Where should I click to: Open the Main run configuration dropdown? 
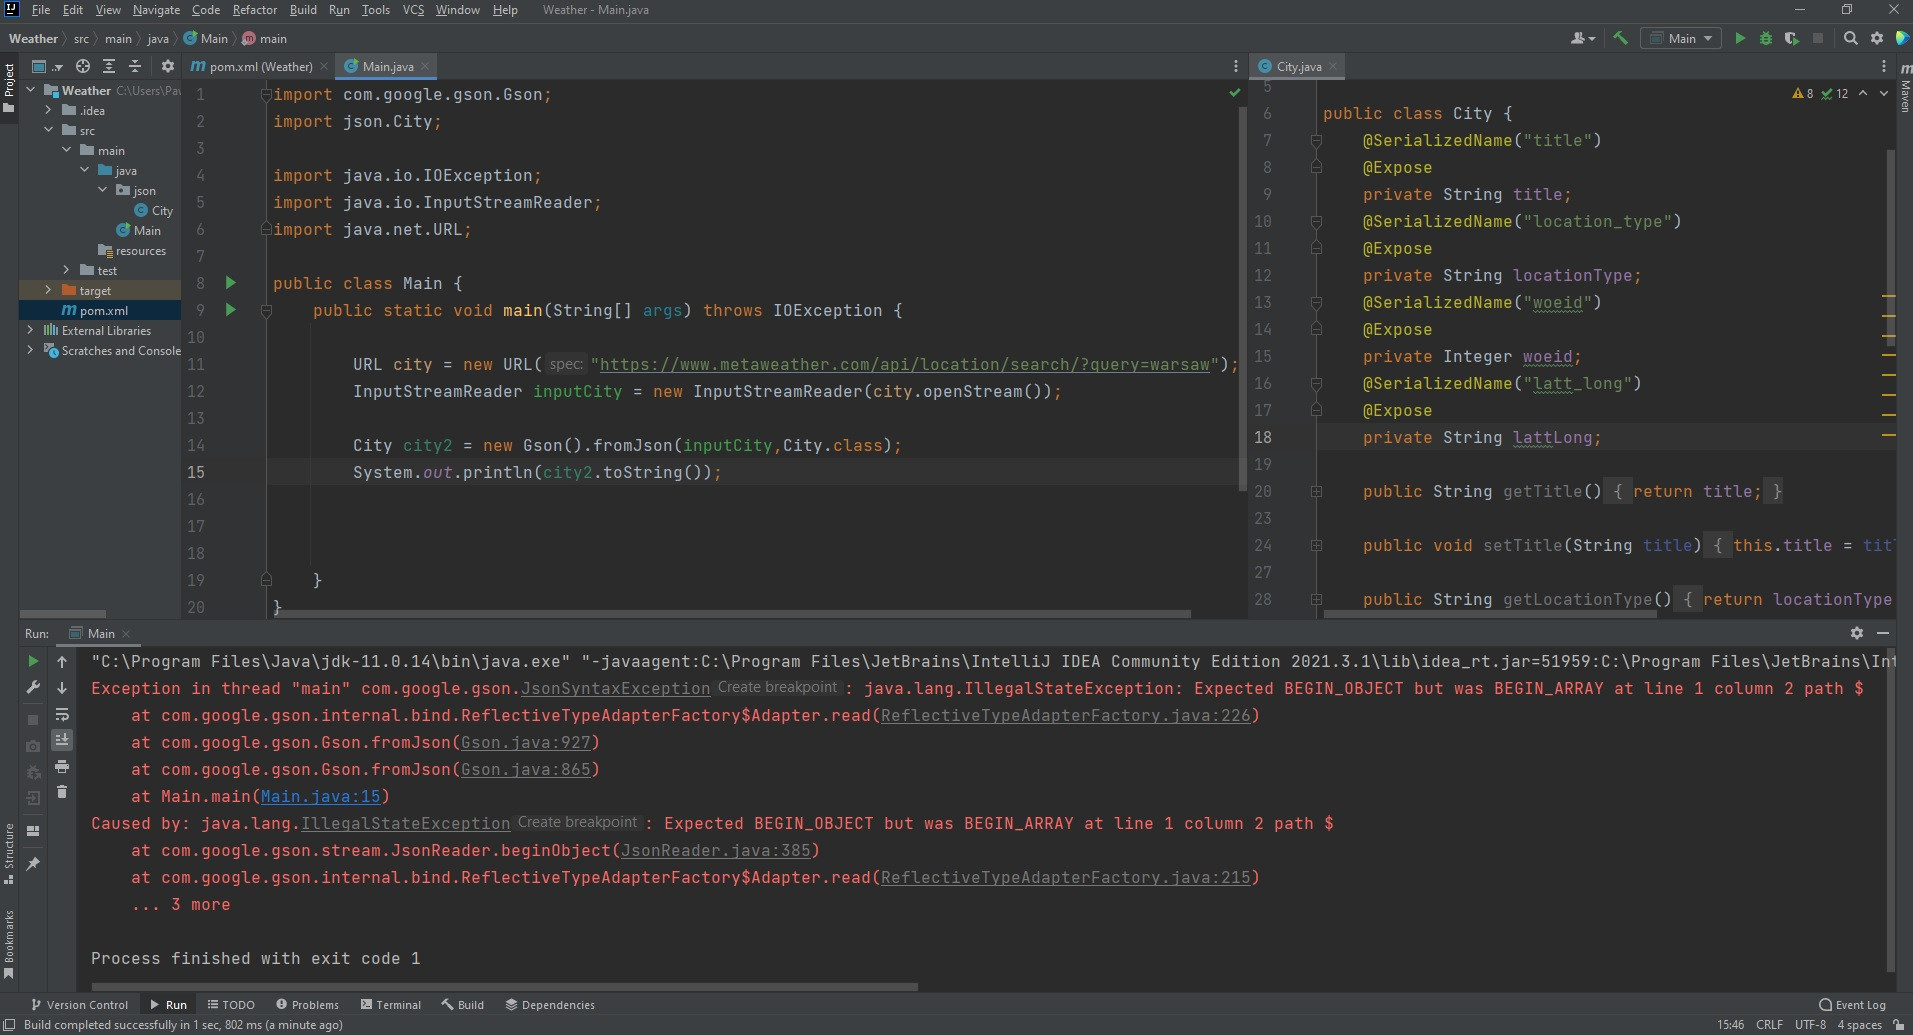1682,38
